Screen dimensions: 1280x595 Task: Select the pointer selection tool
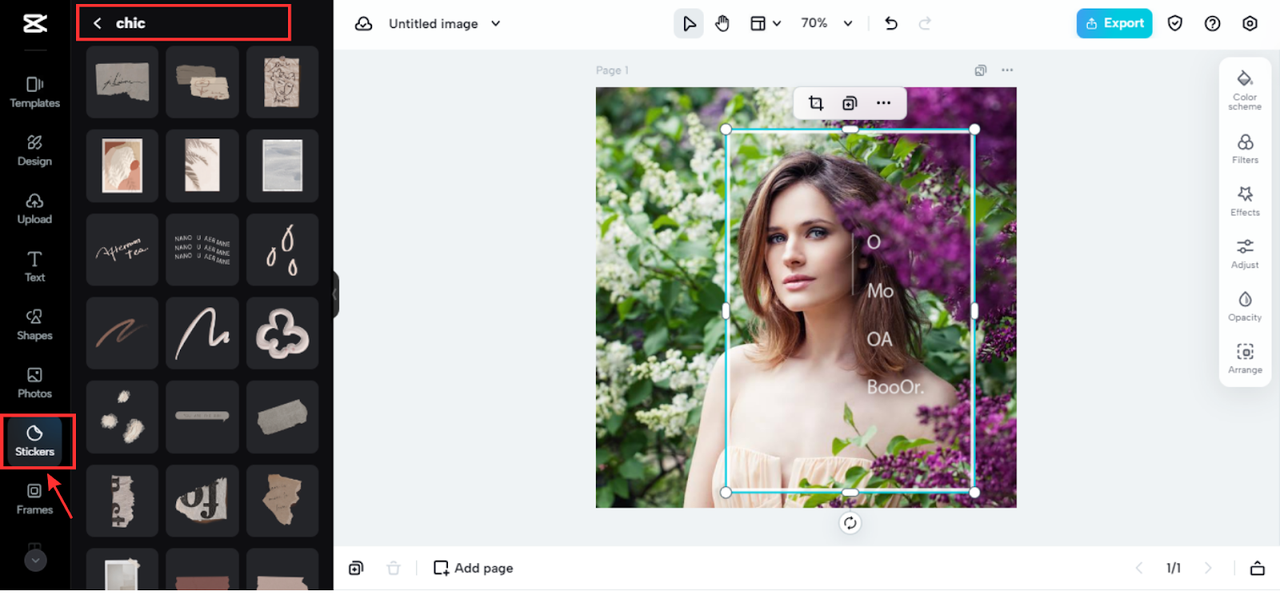689,23
